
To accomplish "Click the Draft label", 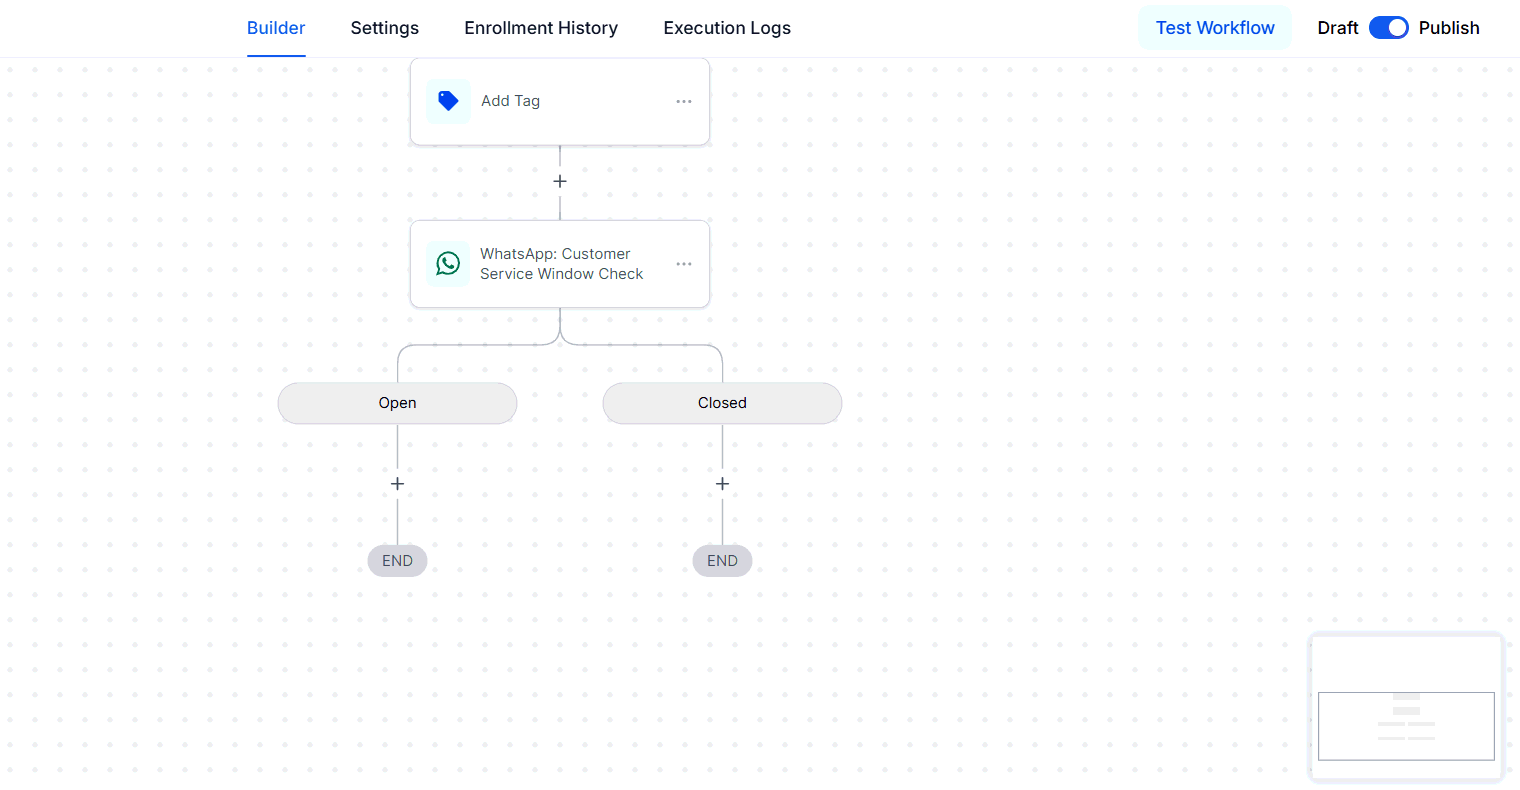I will tap(1337, 28).
